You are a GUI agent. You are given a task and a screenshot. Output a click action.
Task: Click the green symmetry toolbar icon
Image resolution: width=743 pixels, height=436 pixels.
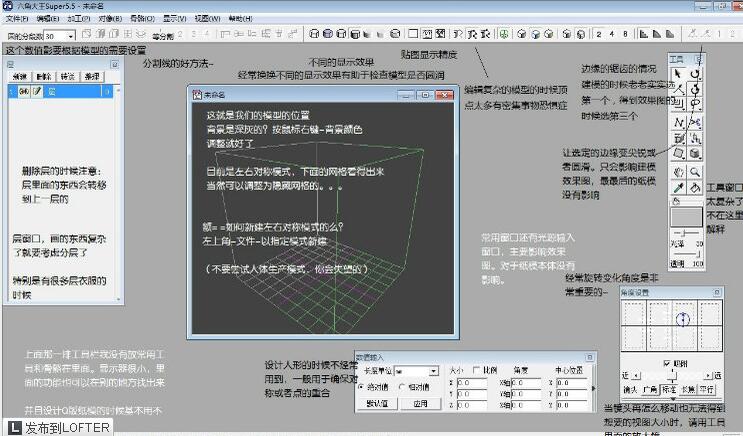tap(504, 34)
